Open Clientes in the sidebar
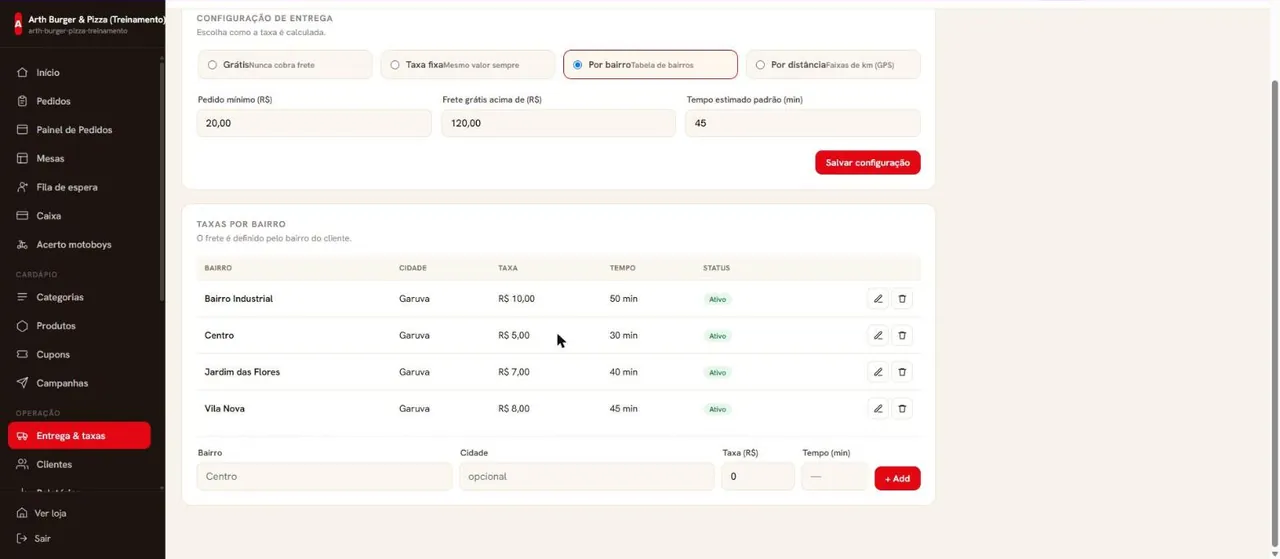This screenshot has height=559, width=1280. tap(79, 464)
